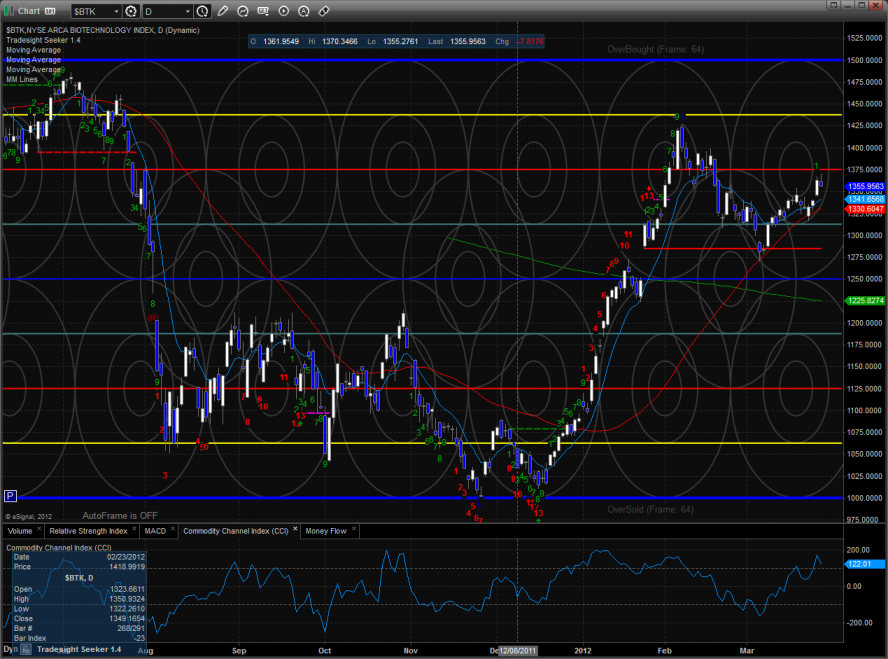Open the interval clock icon
888x659 pixels.
click(204, 10)
